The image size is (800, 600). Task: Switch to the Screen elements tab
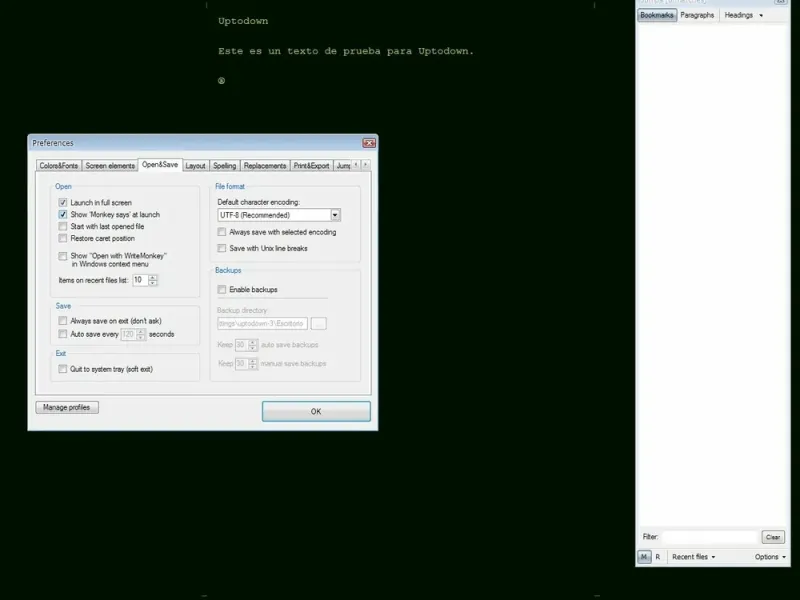pyautogui.click(x=110, y=166)
